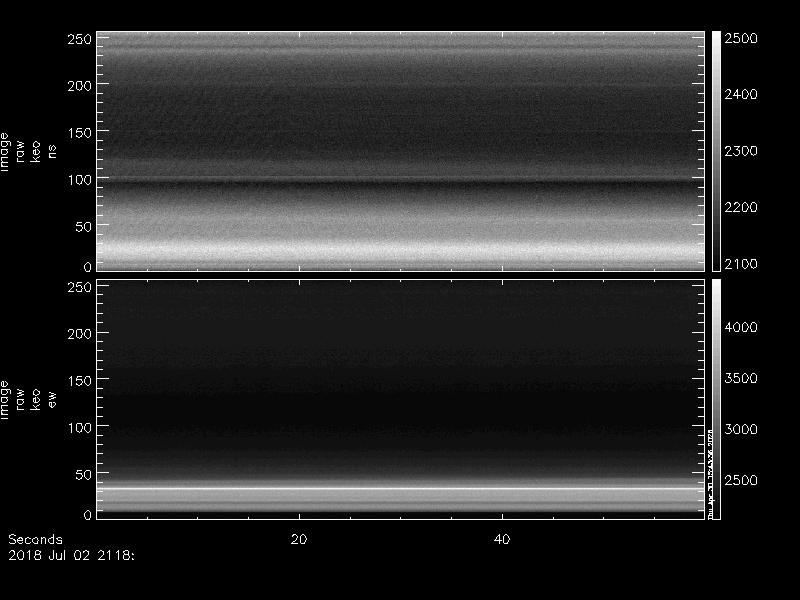
Task: Click the '20' seconds tick label
Action: point(299,539)
